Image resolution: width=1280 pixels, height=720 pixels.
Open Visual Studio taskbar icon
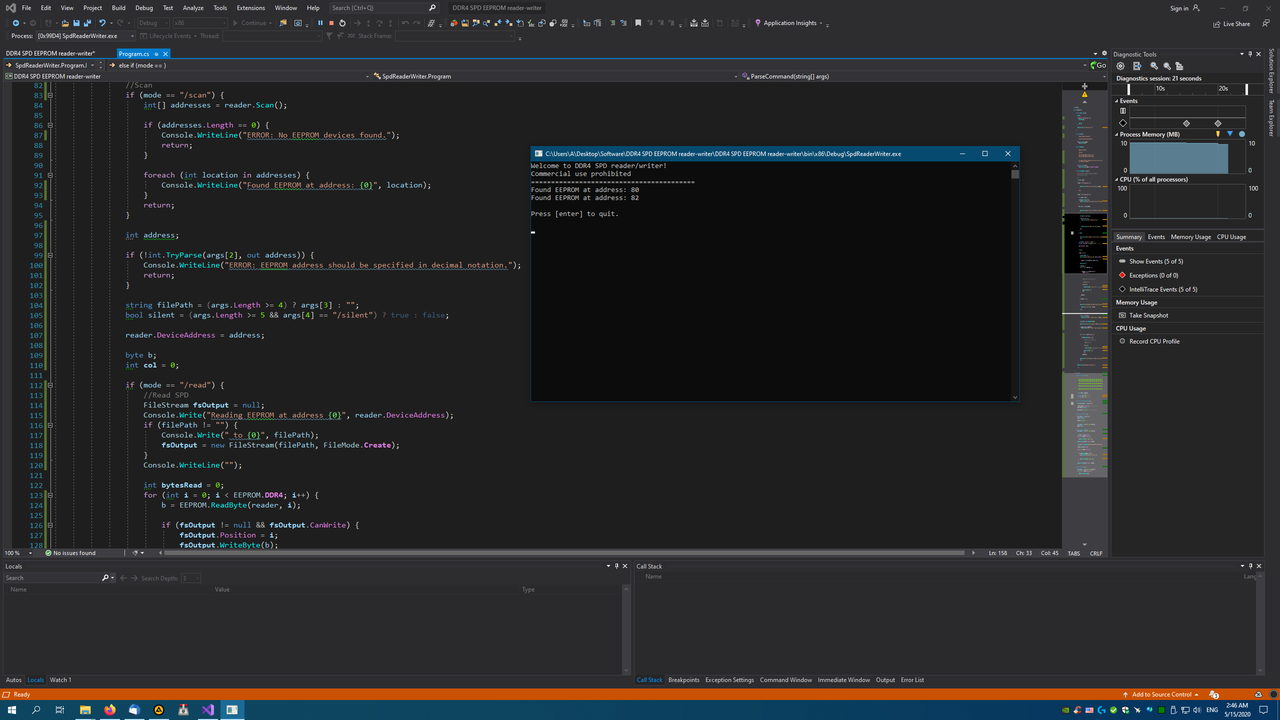click(x=207, y=710)
